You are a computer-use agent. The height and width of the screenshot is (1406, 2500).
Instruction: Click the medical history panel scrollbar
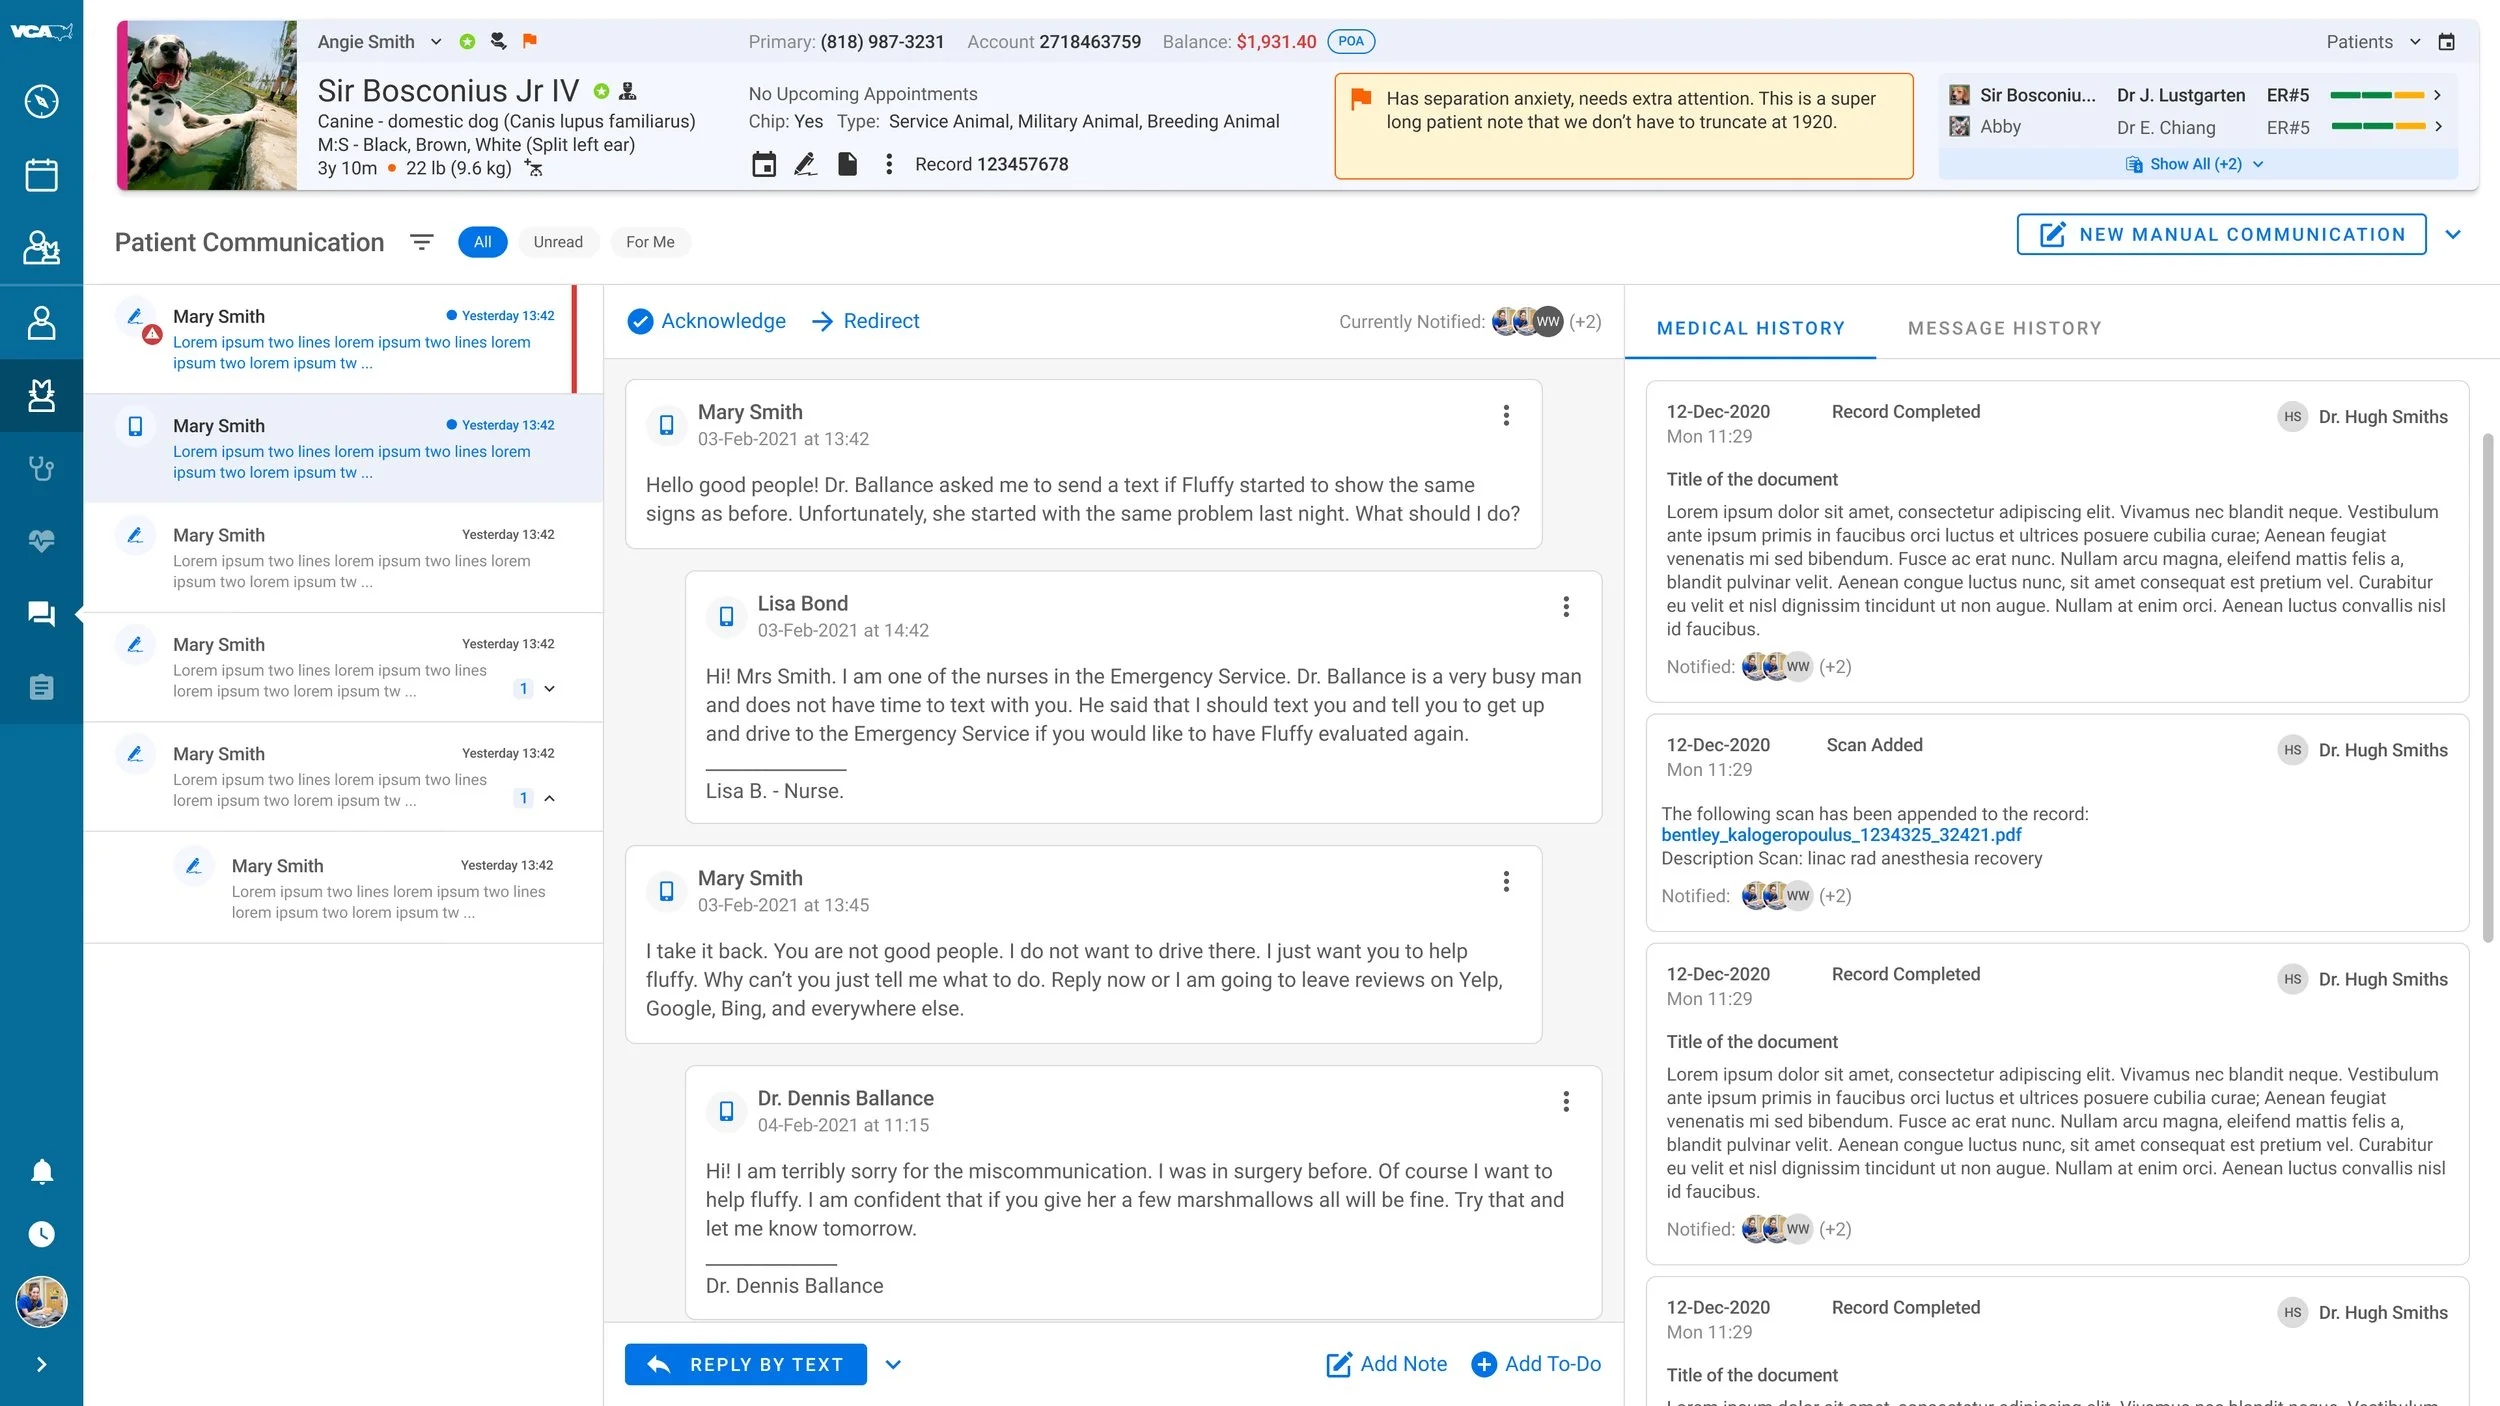2488,687
